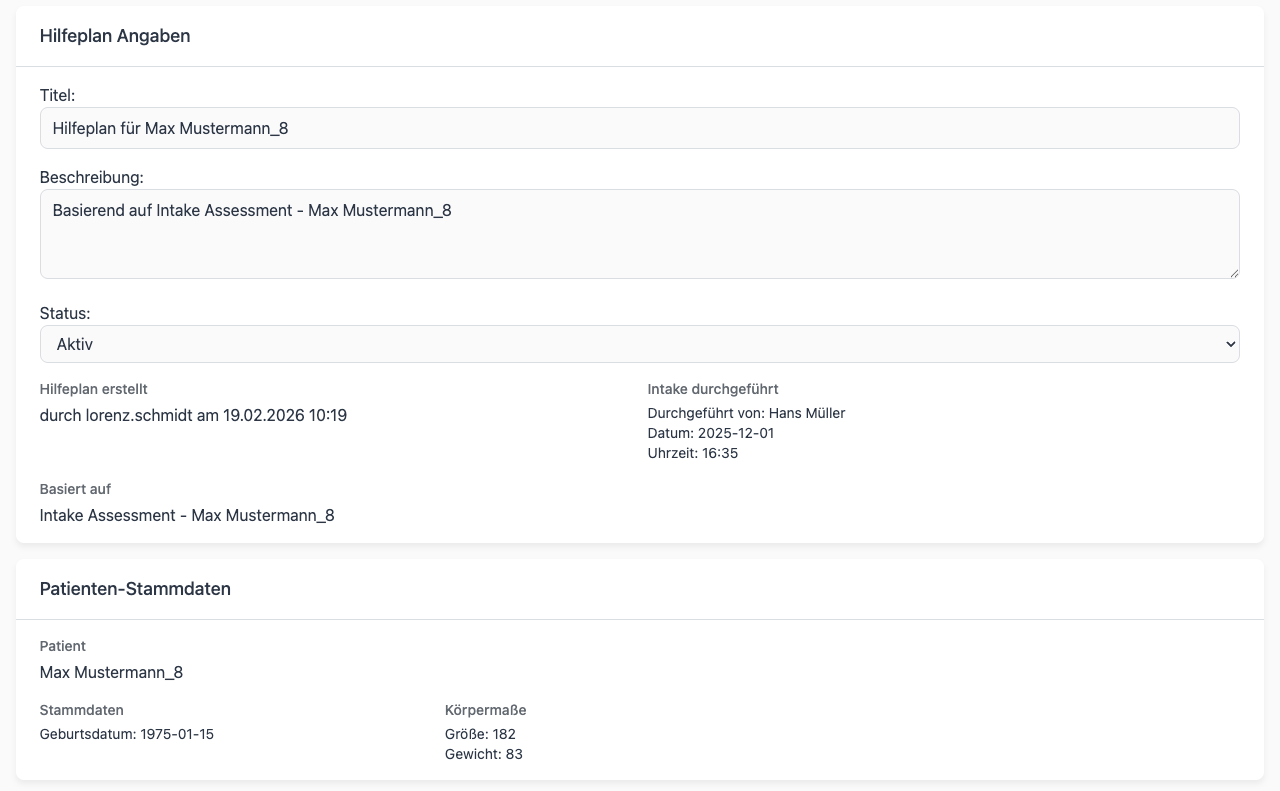Select the Hilfeplan Angaben section heading
The height and width of the screenshot is (791, 1280).
tap(115, 36)
